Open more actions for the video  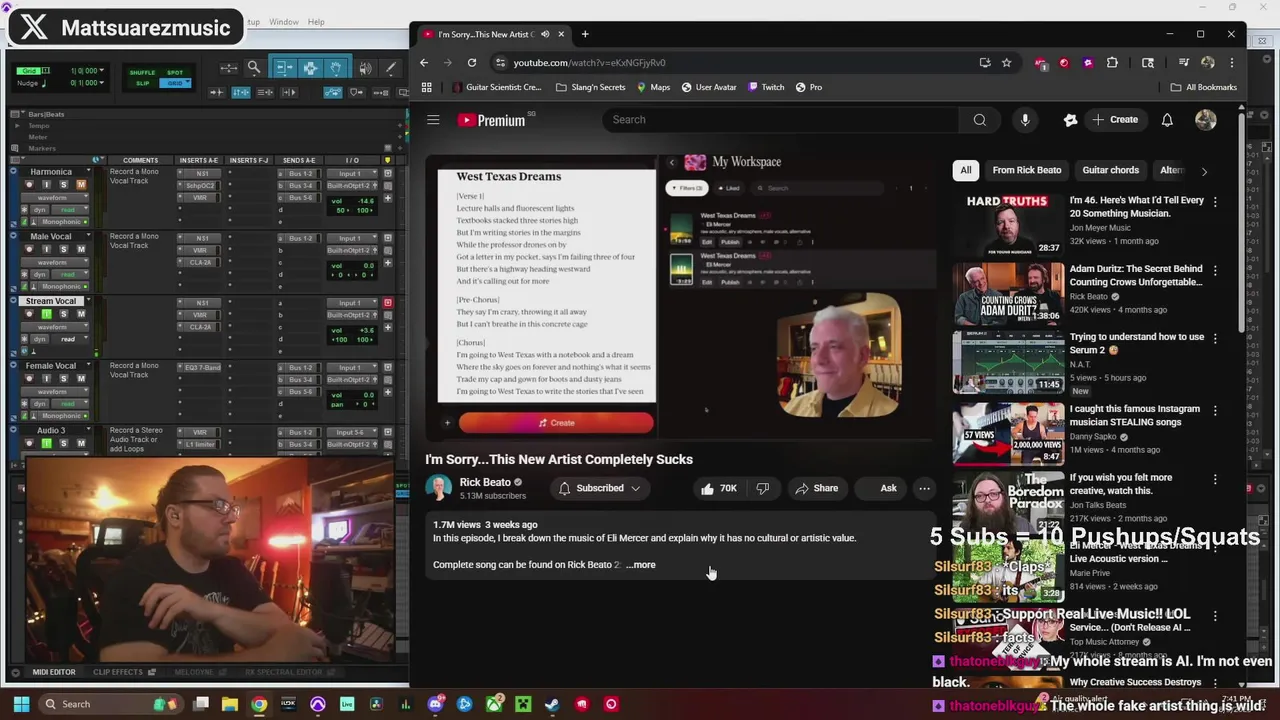pyautogui.click(x=924, y=488)
